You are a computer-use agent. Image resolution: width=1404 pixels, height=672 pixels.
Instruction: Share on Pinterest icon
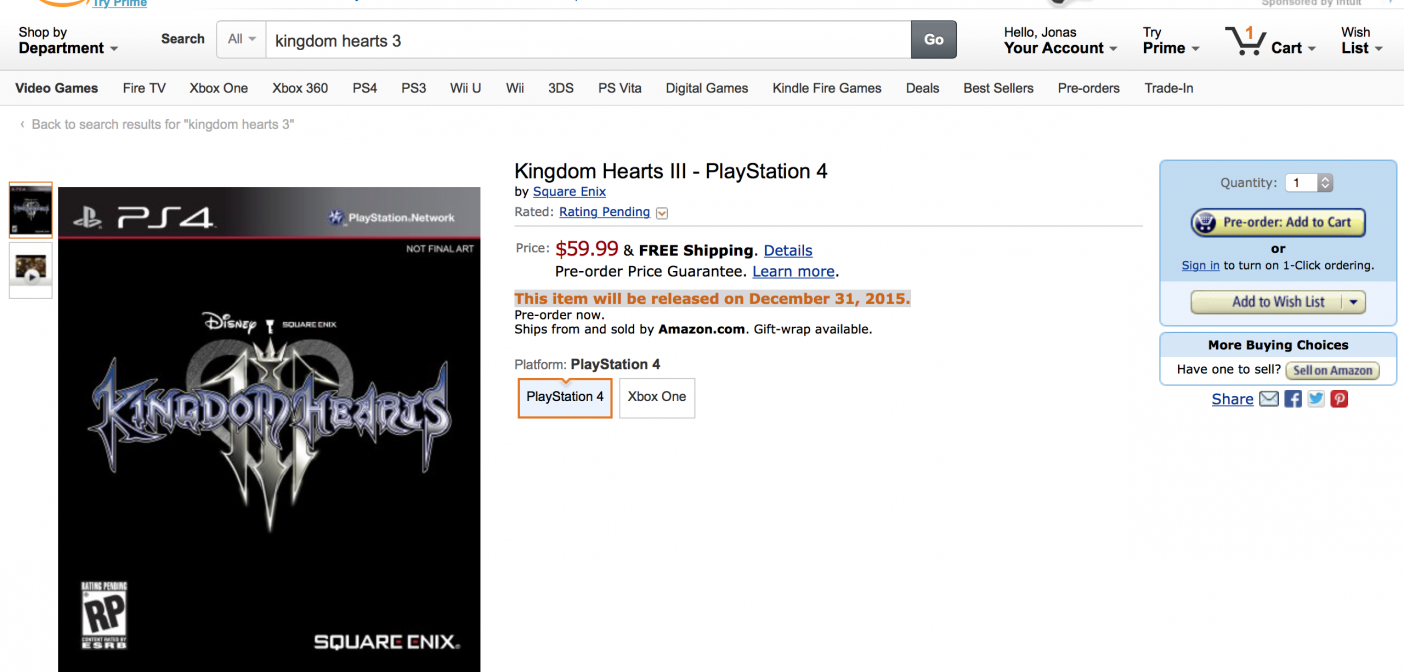coord(1339,399)
